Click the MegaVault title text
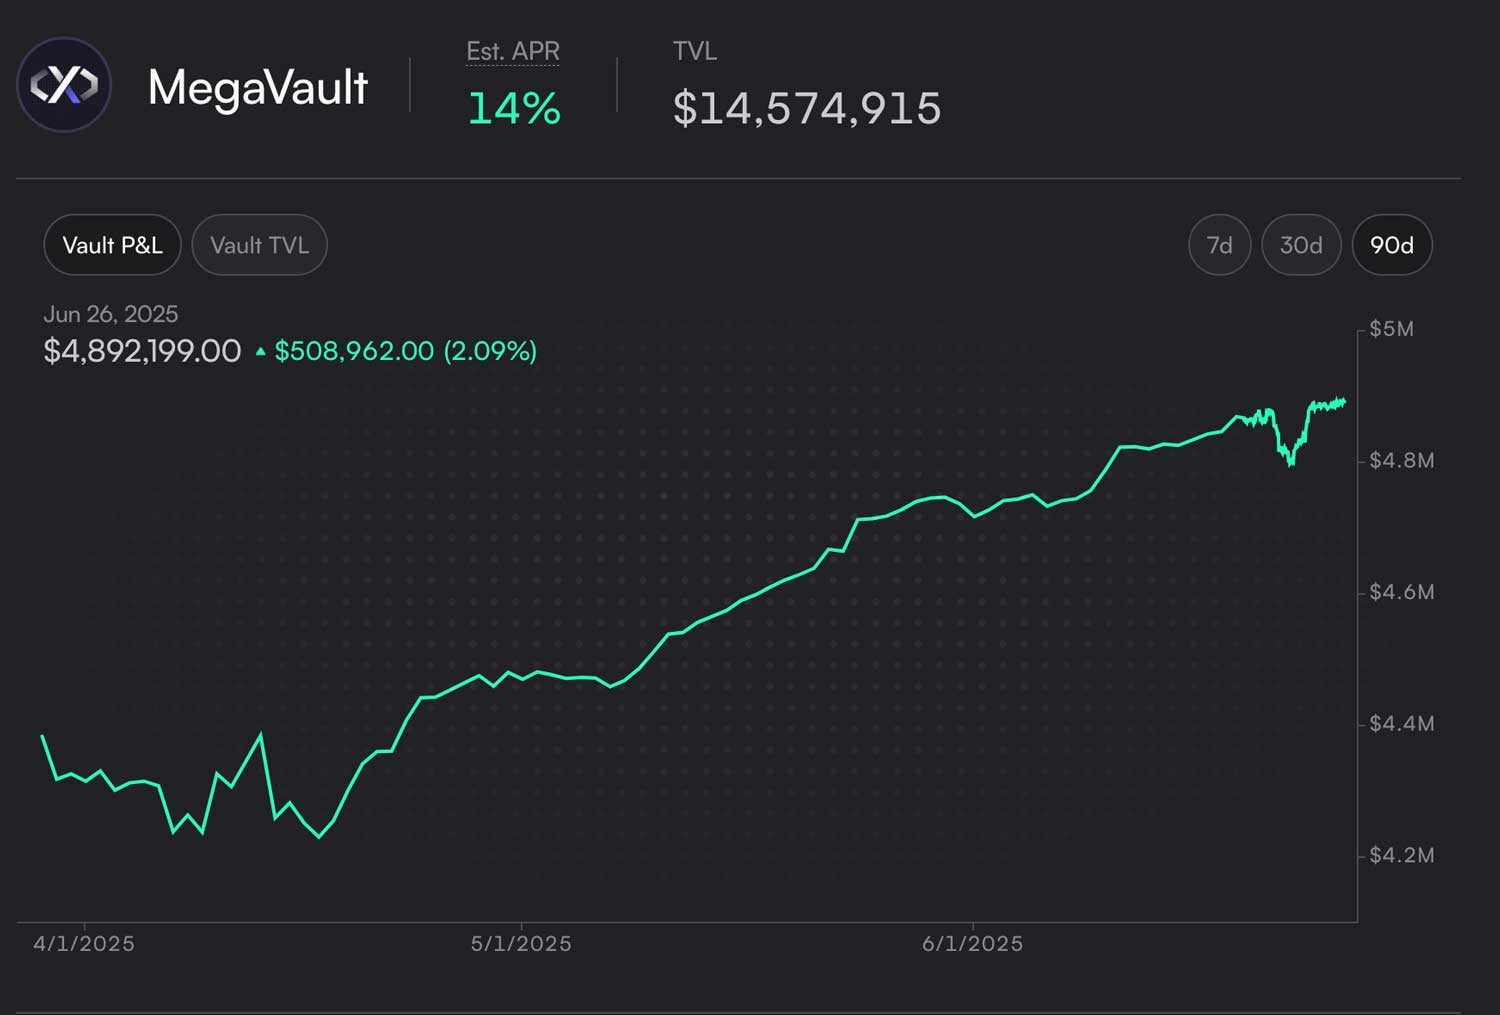Image resolution: width=1500 pixels, height=1015 pixels. pyautogui.click(x=258, y=87)
